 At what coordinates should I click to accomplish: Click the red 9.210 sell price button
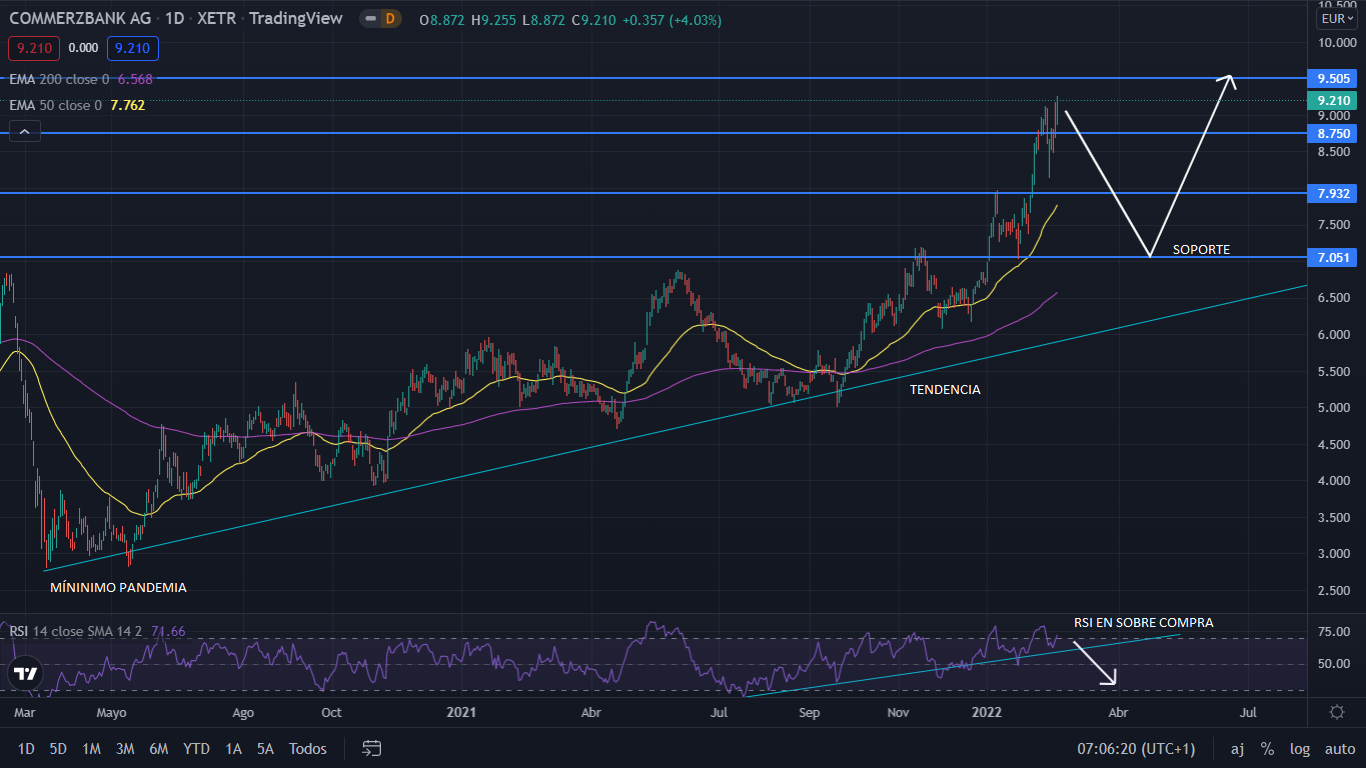coord(33,47)
